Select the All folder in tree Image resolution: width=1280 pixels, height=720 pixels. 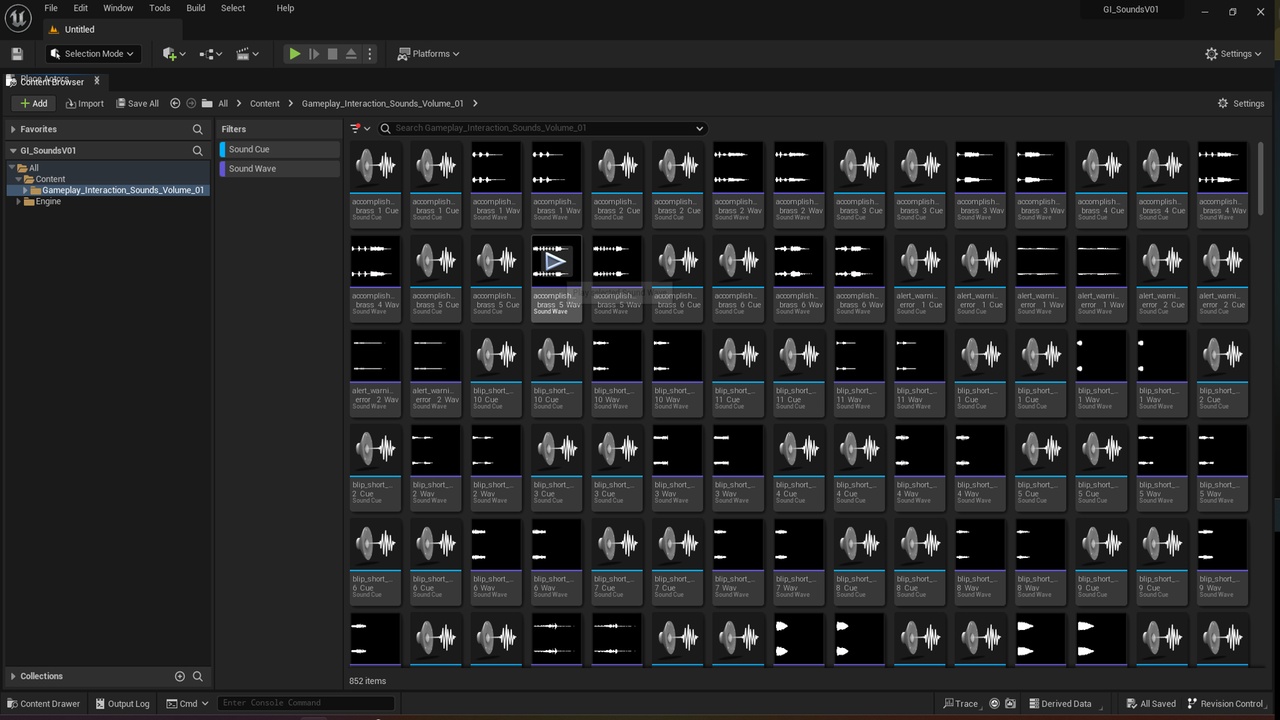tap(33, 168)
